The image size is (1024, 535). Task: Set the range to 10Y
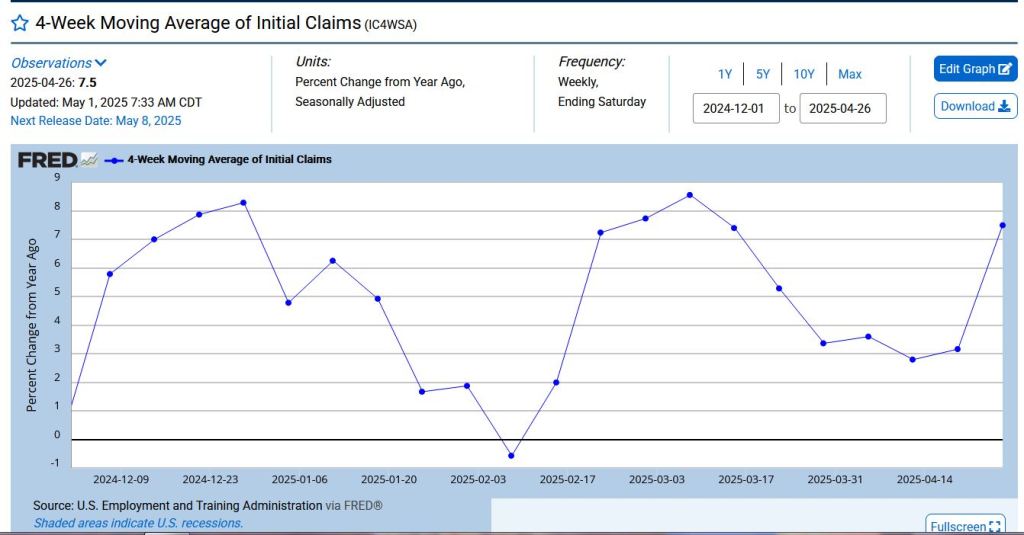click(803, 74)
